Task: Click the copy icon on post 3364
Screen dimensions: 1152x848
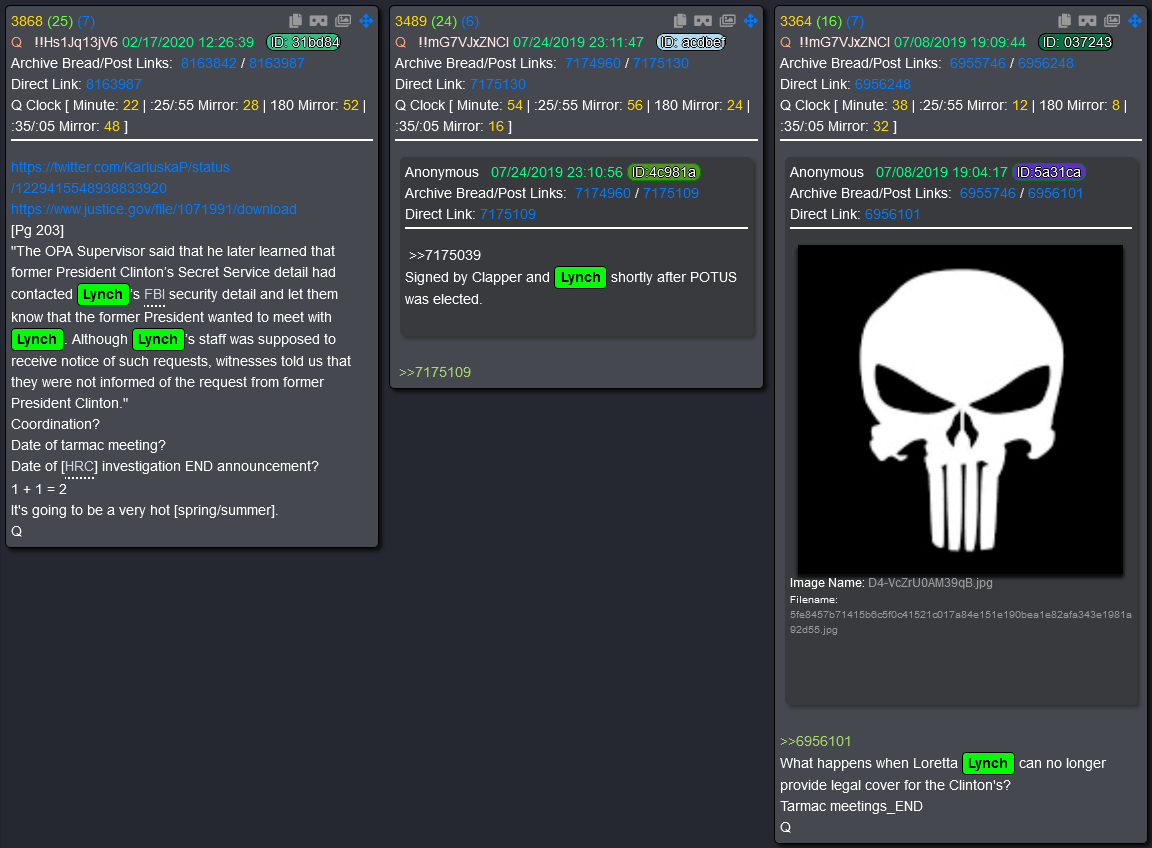Action: [1065, 21]
